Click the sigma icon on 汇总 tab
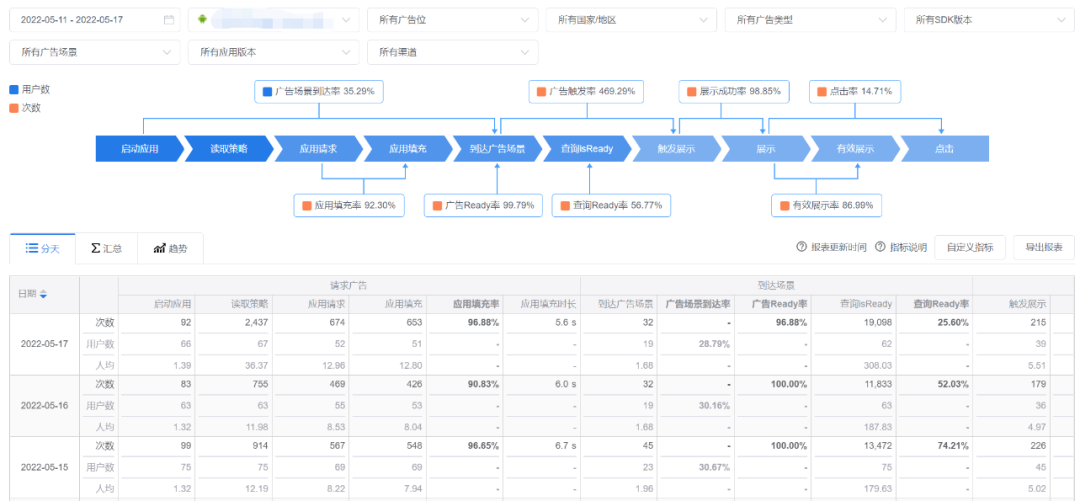 pos(95,248)
